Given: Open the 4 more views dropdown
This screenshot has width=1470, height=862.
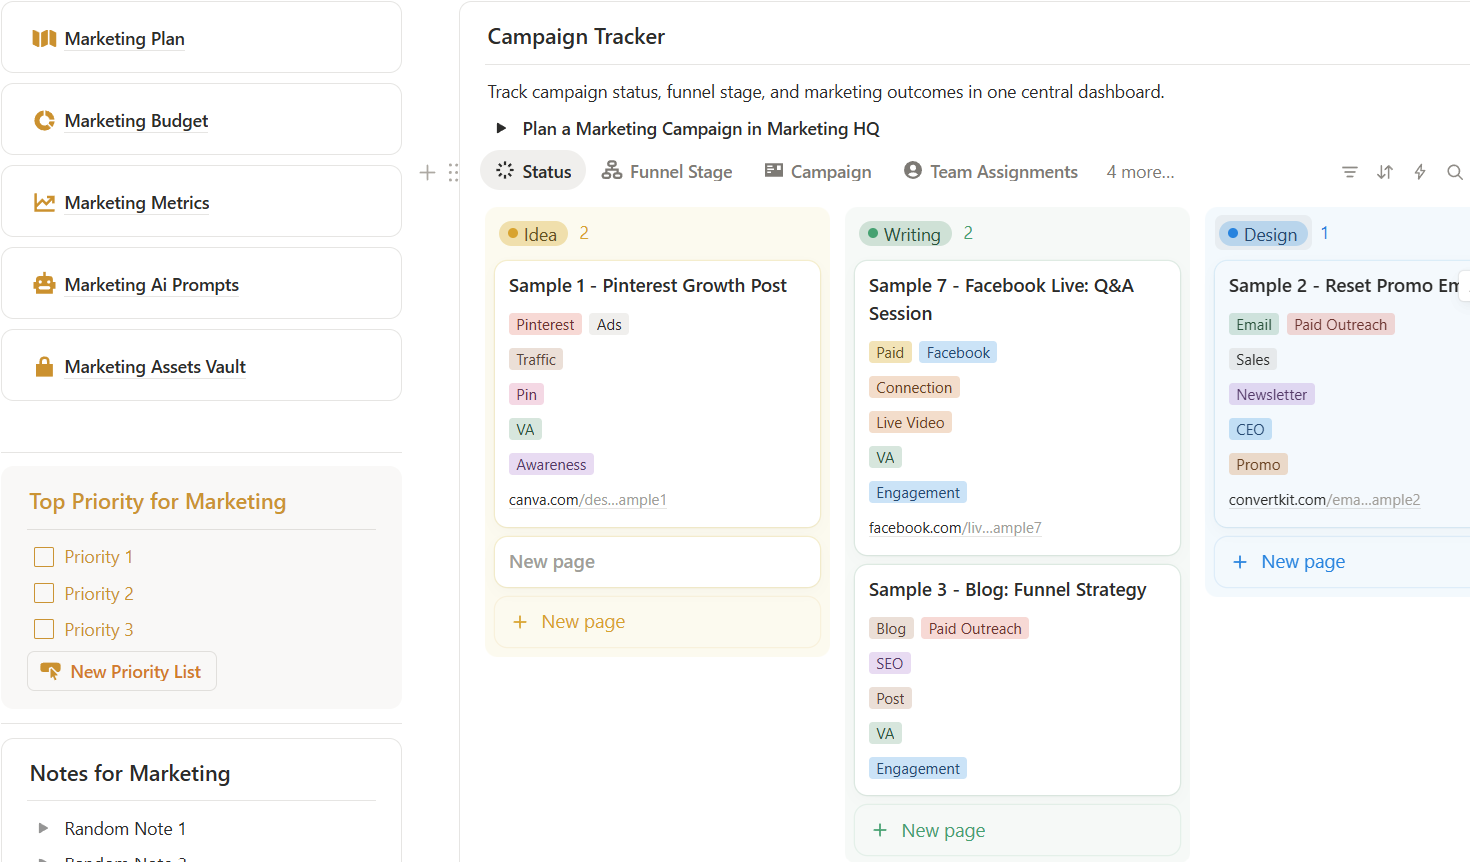Looking at the screenshot, I should coord(1140,172).
